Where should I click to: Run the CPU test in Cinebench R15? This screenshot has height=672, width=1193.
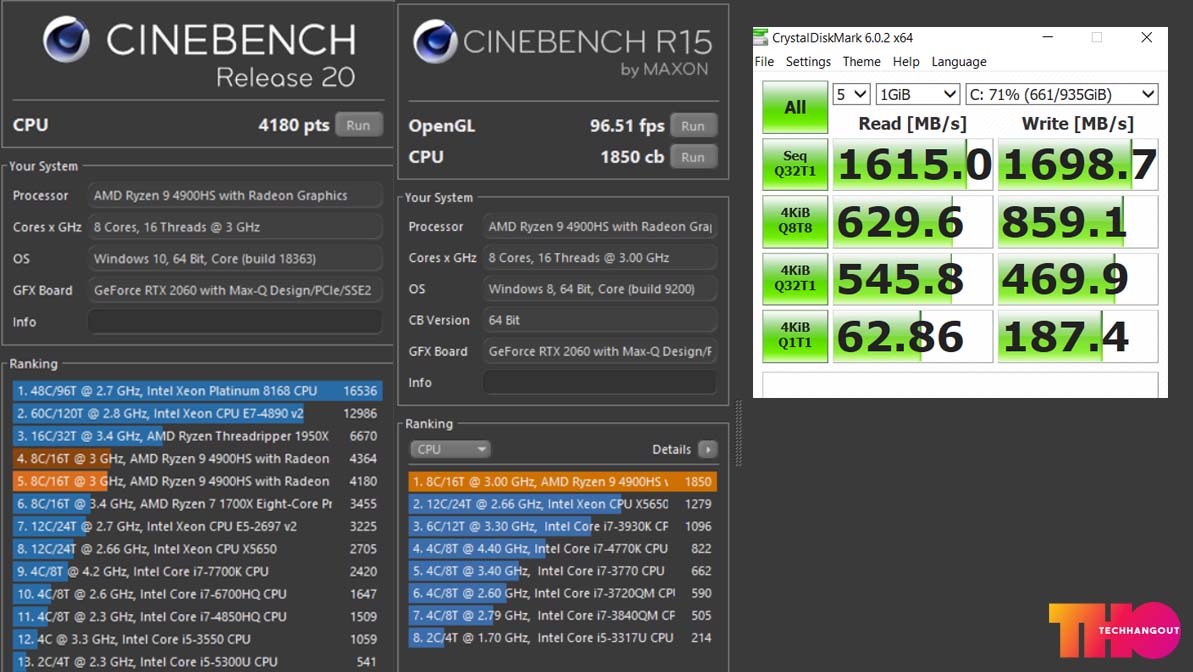[x=692, y=158]
